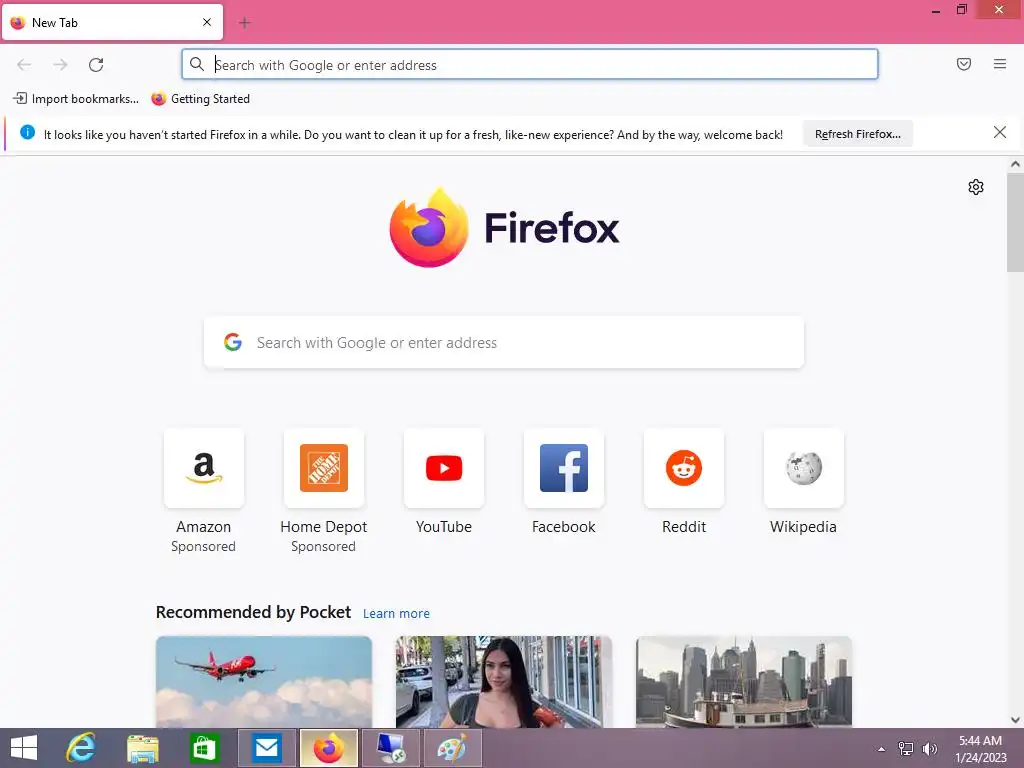Open new tab with plus button

pyautogui.click(x=245, y=23)
